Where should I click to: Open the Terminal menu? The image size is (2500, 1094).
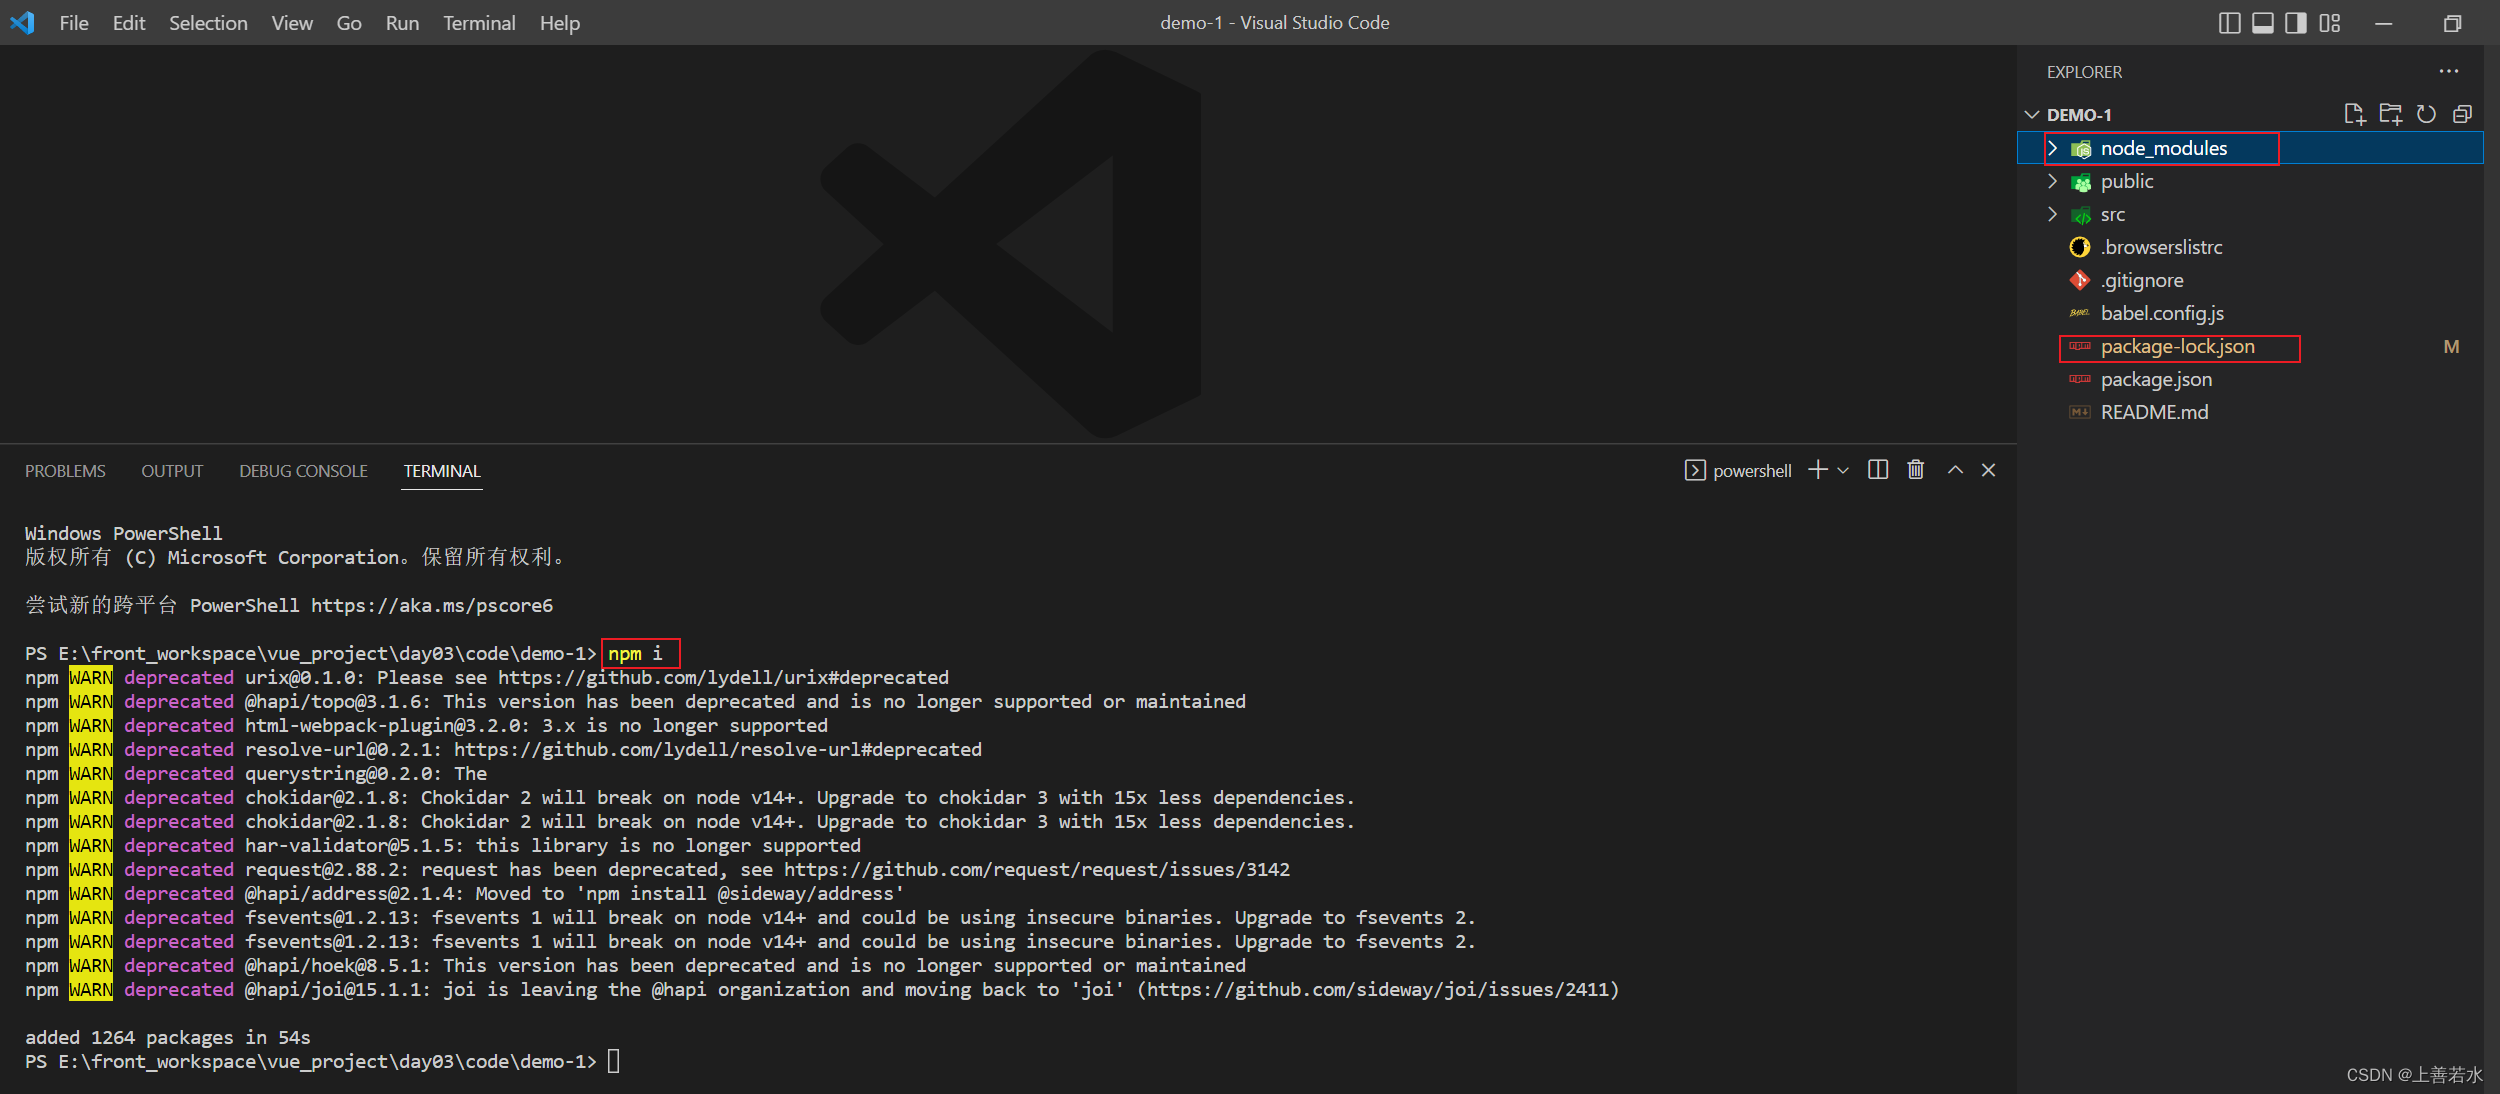479,23
